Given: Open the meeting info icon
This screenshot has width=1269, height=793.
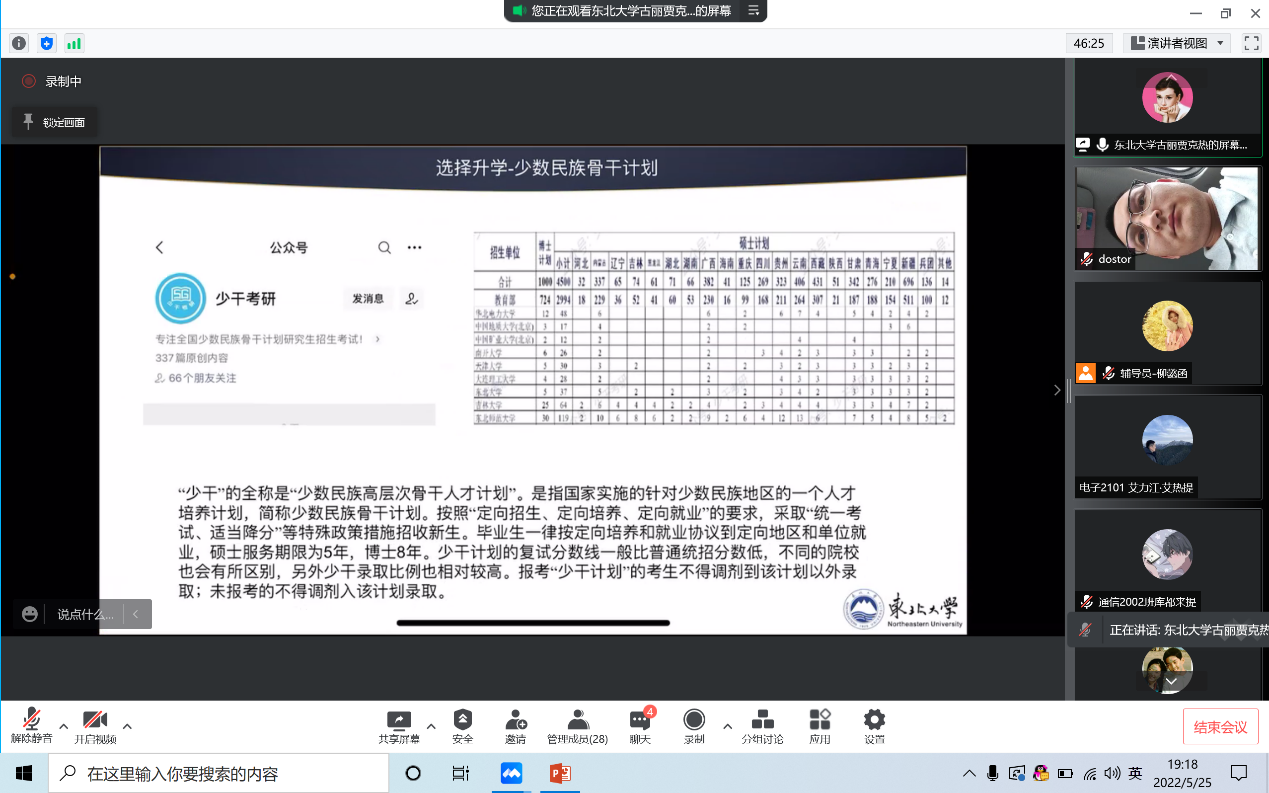Looking at the screenshot, I should click(x=19, y=43).
